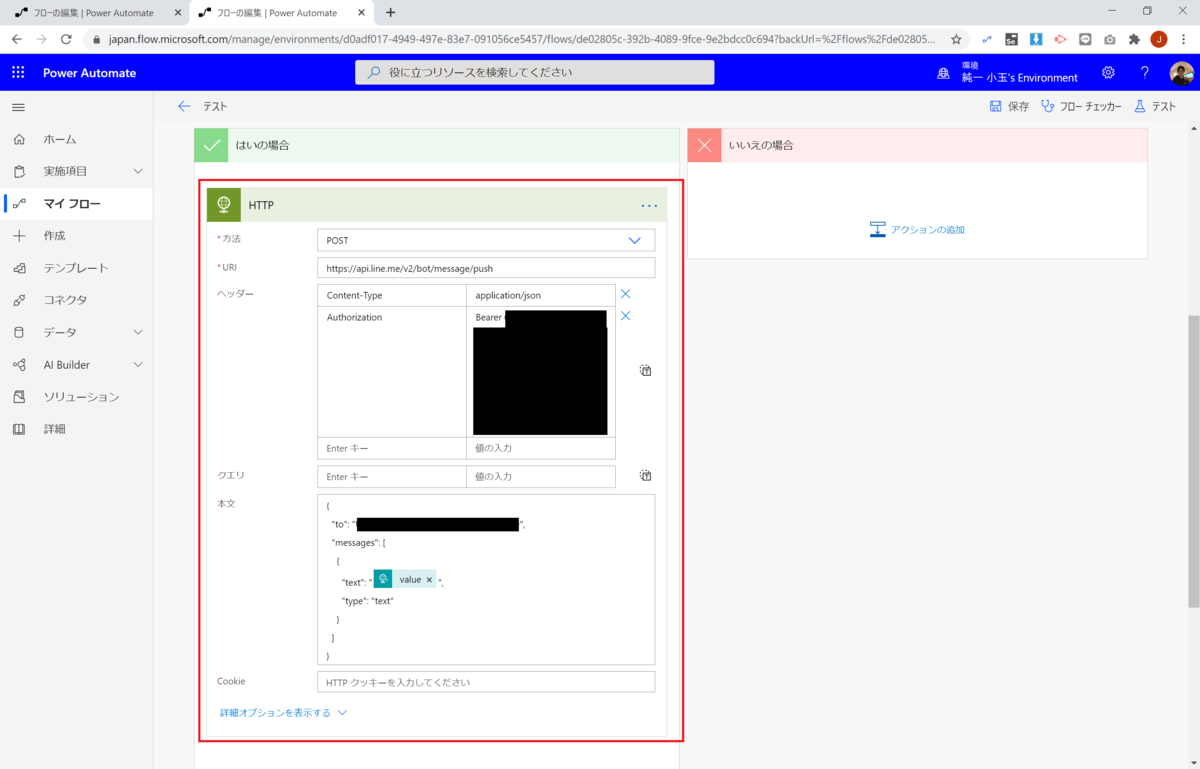Viewport: 1200px width, 769px height.
Task: Click アクションの追加 in いいえの場合
Action: [917, 229]
